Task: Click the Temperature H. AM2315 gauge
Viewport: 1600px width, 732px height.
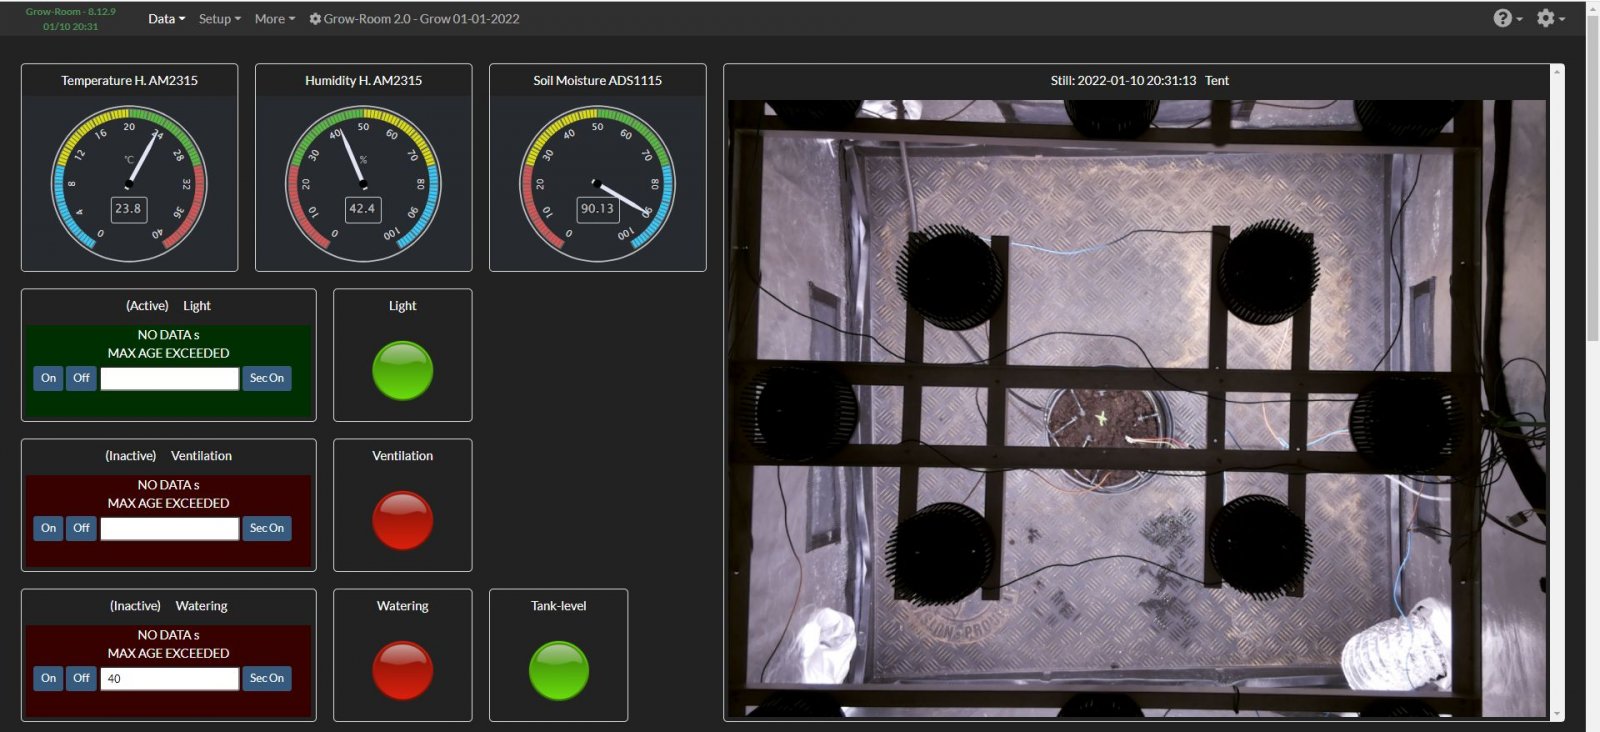Action: (x=129, y=184)
